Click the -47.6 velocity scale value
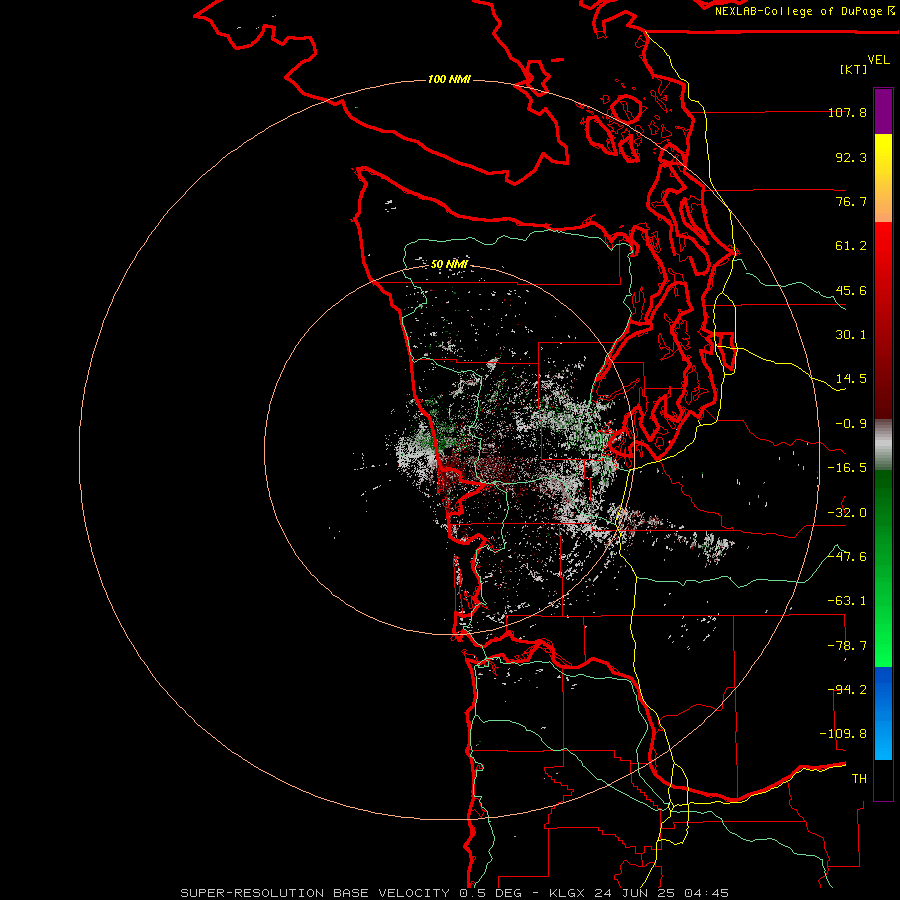Image resolution: width=900 pixels, height=900 pixels. click(x=847, y=557)
